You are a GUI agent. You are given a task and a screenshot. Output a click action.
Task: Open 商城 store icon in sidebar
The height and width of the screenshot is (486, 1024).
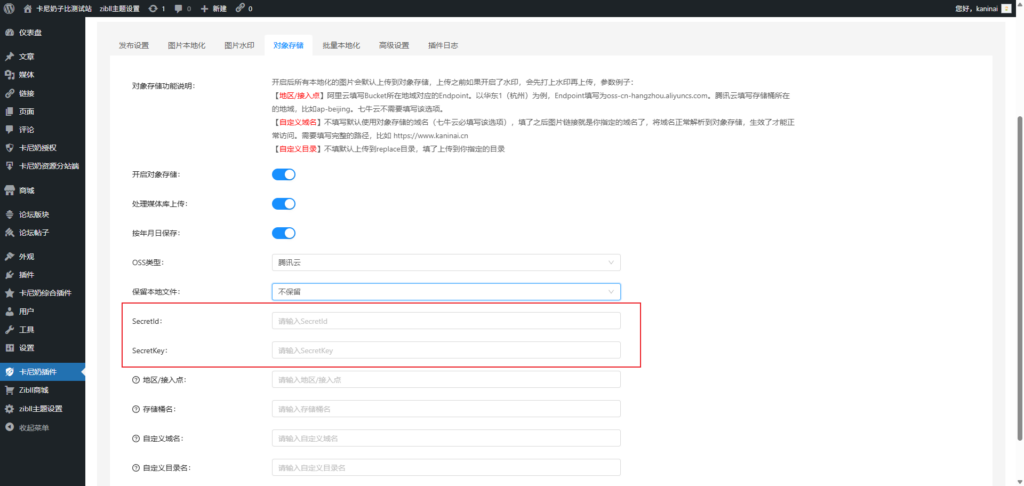point(9,191)
